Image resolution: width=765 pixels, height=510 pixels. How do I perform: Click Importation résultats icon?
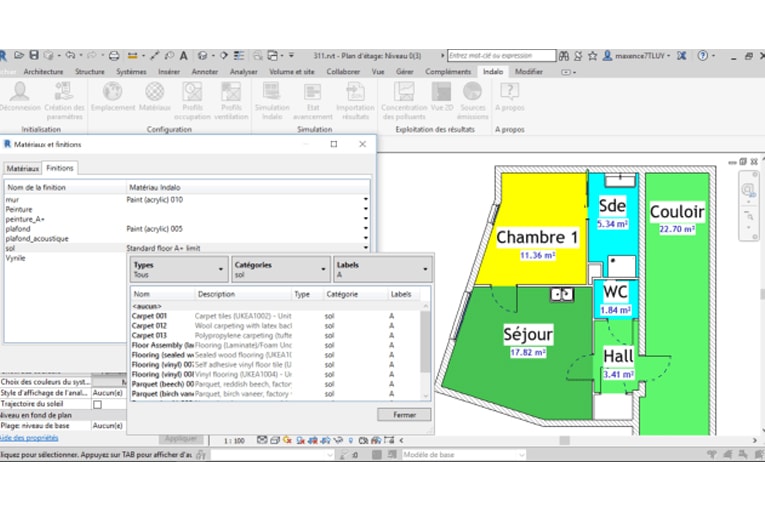point(355,93)
